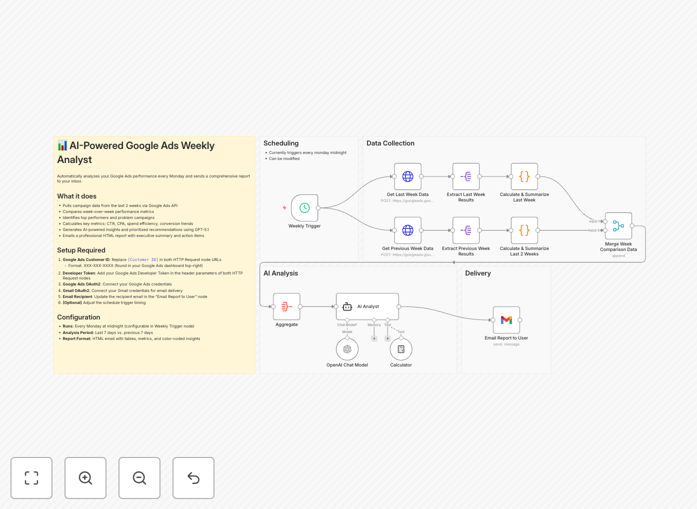Click the 'Can be modified' bullet text

[x=284, y=159]
